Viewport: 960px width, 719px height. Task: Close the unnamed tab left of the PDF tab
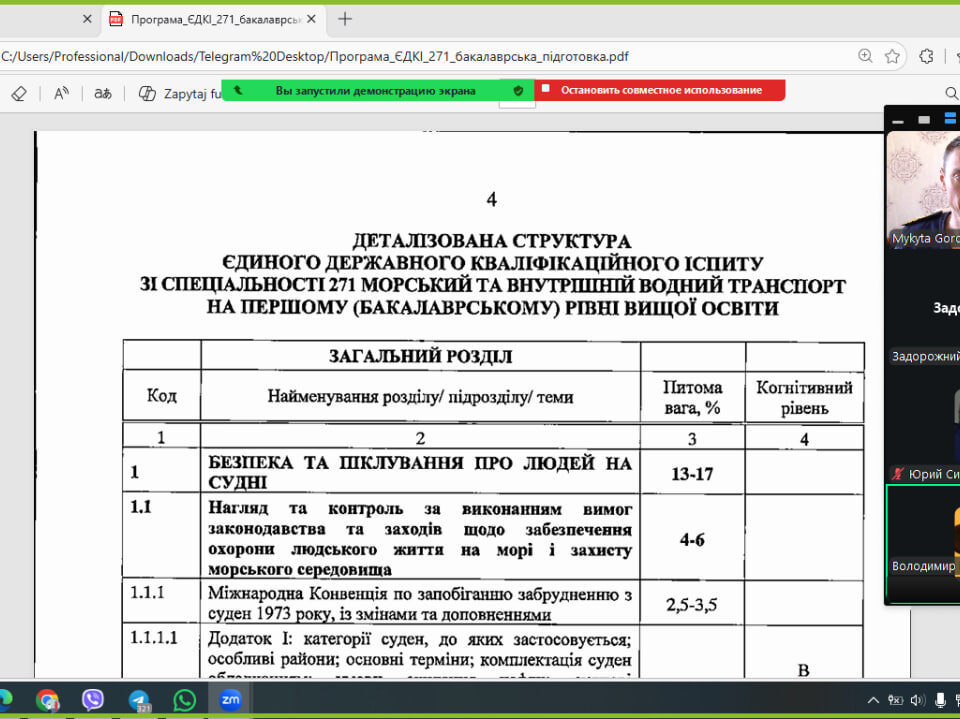pyautogui.click(x=87, y=20)
